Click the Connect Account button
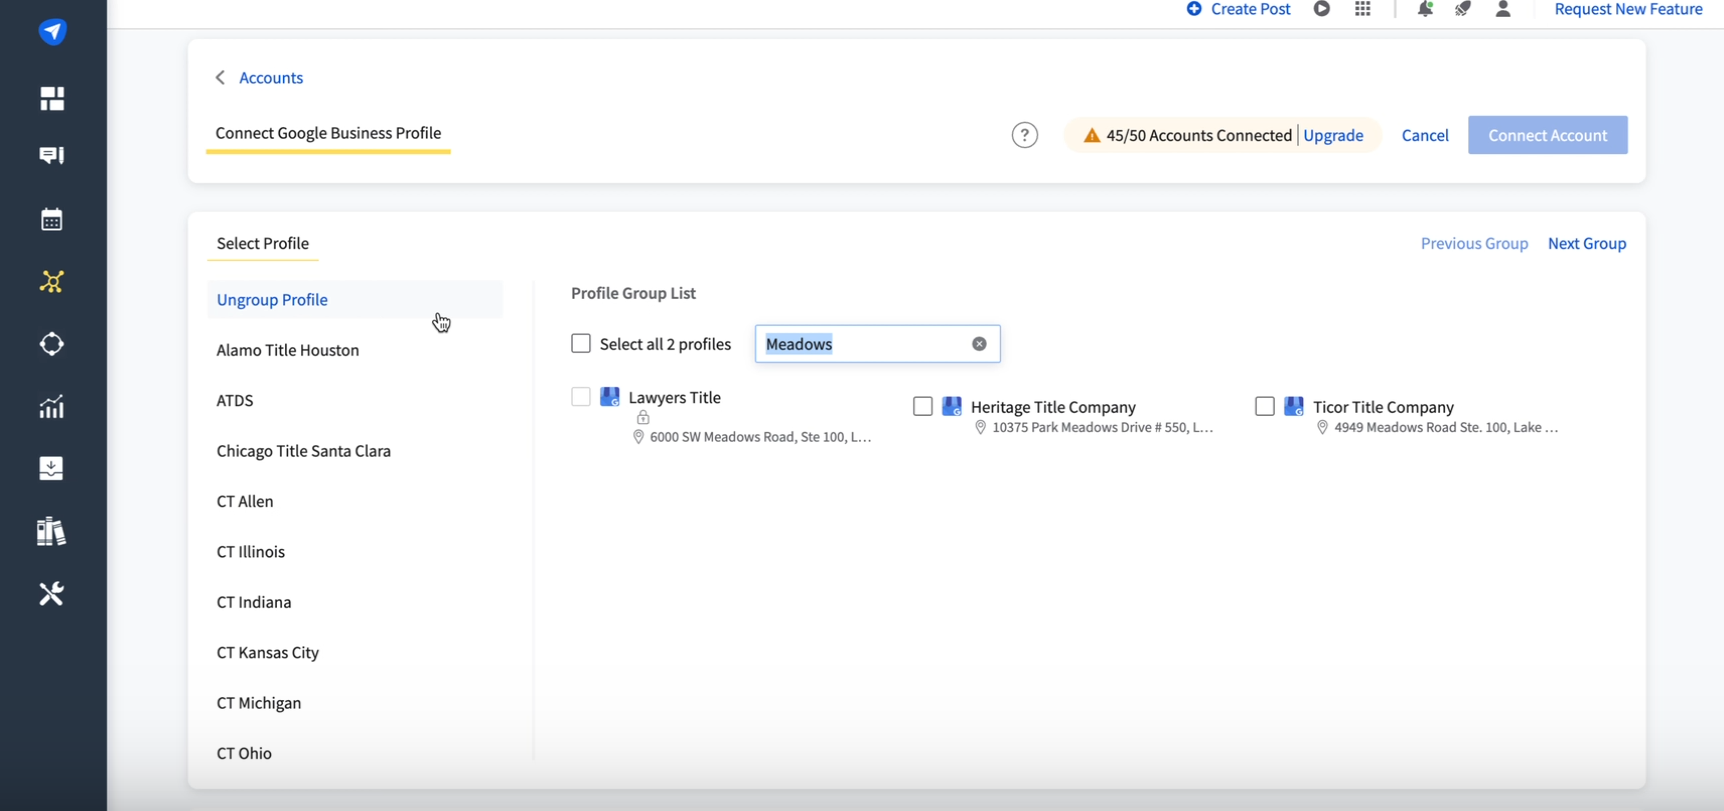1724x811 pixels. (1547, 135)
